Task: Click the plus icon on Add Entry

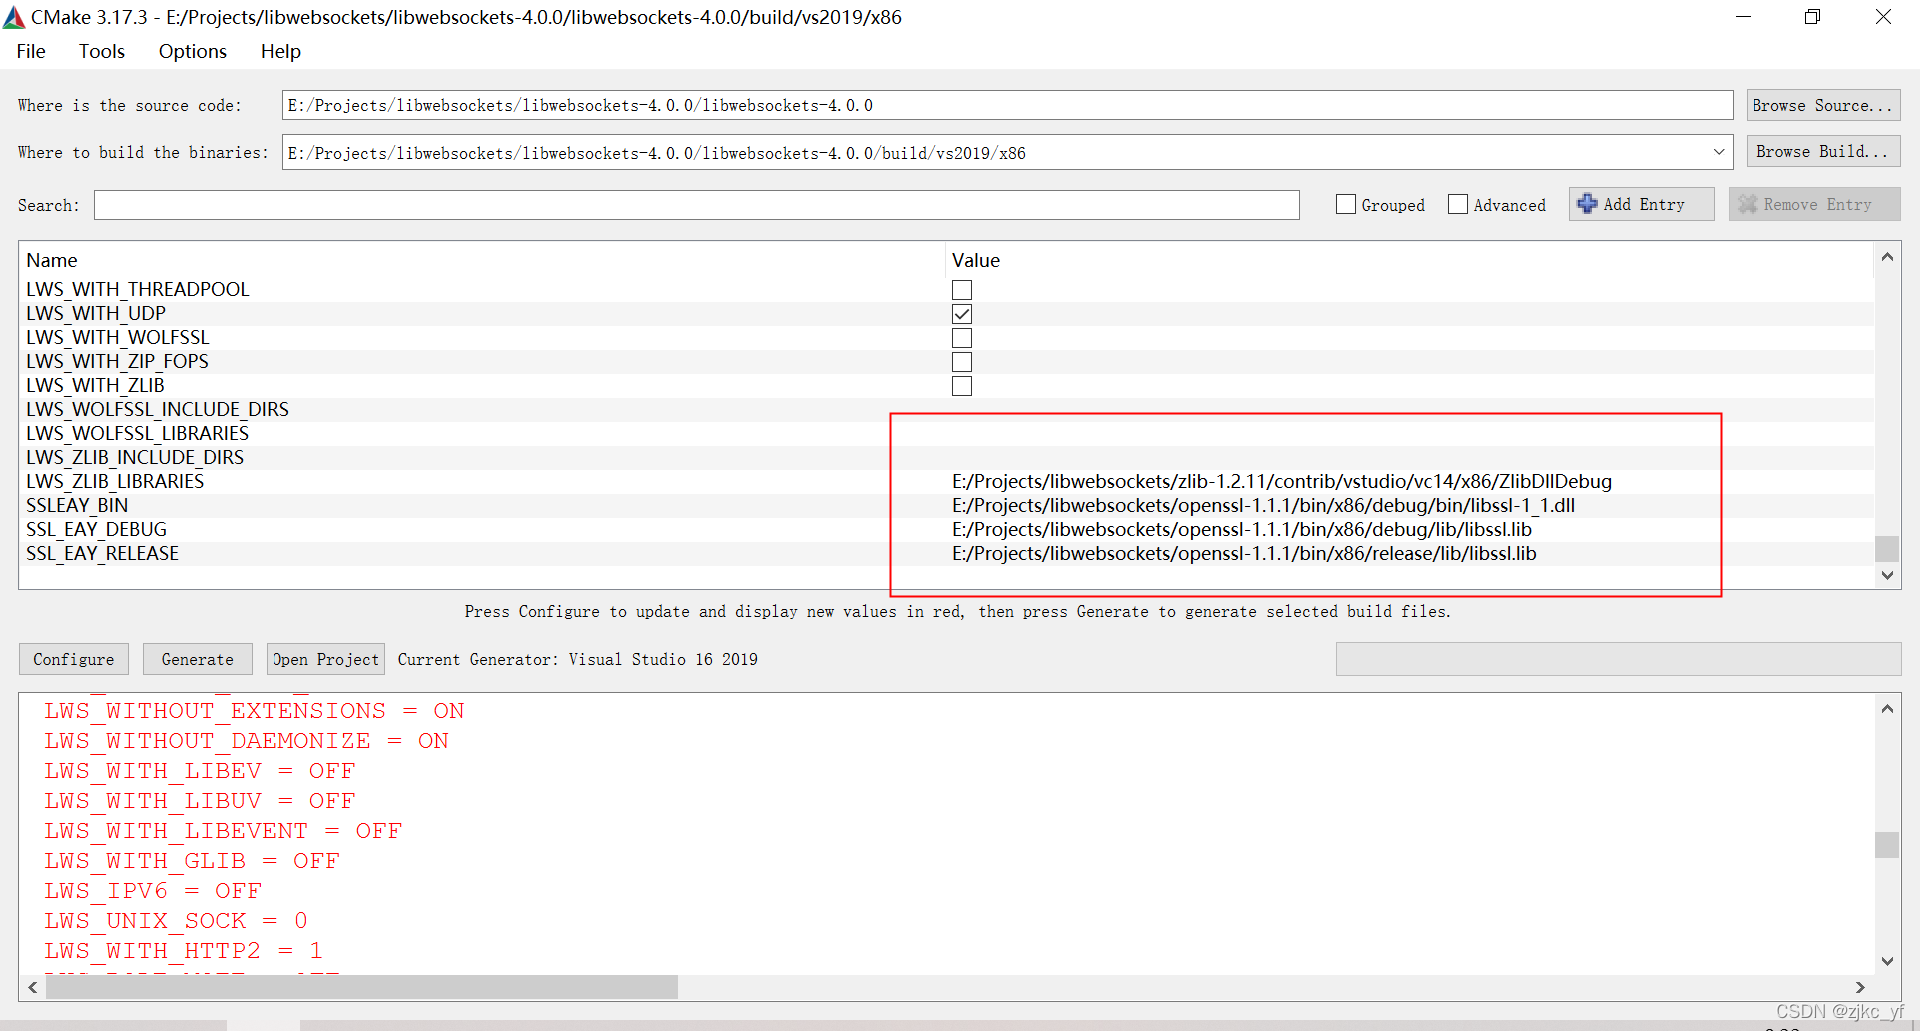Action: pyautogui.click(x=1589, y=203)
